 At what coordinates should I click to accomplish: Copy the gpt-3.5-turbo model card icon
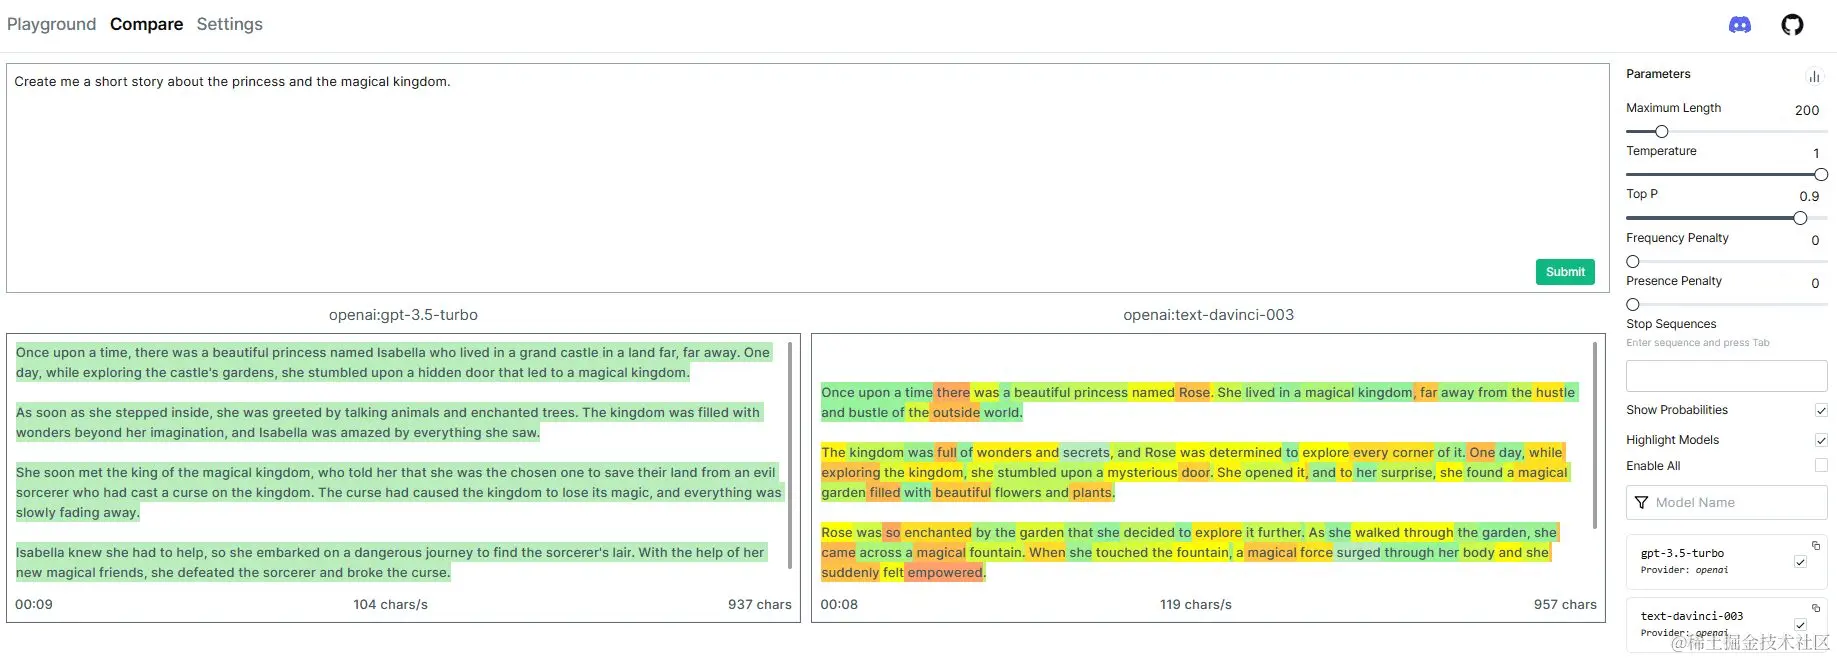[x=1816, y=546]
